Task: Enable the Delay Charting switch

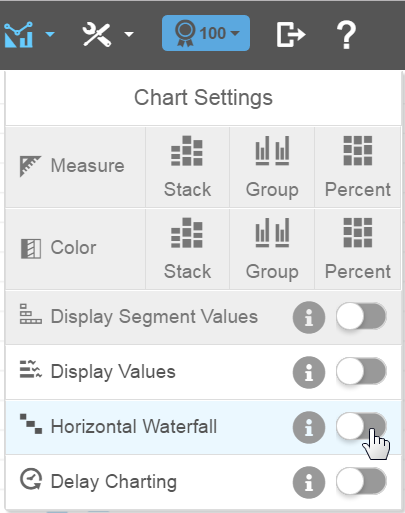Action: point(361,481)
